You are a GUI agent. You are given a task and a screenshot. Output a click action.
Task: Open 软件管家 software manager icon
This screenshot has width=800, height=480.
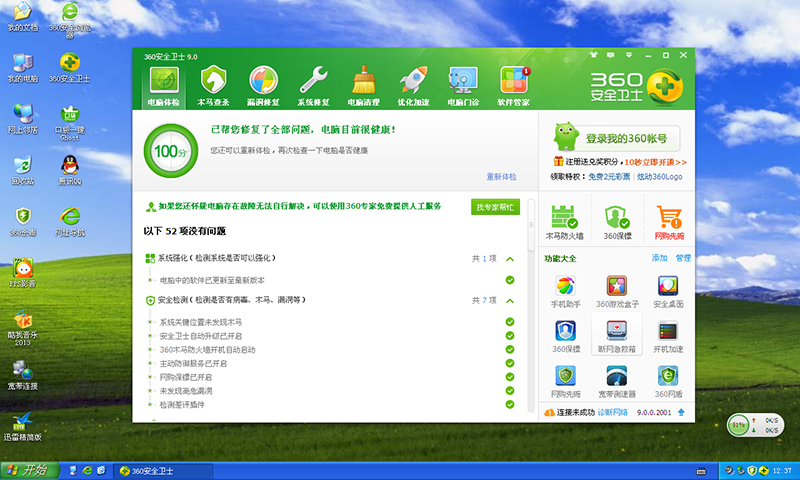514,85
